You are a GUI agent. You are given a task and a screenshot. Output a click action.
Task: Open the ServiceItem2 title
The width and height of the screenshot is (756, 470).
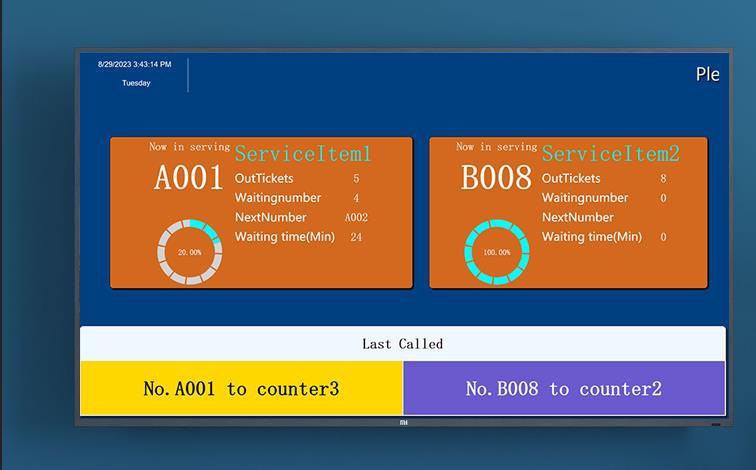[610, 154]
